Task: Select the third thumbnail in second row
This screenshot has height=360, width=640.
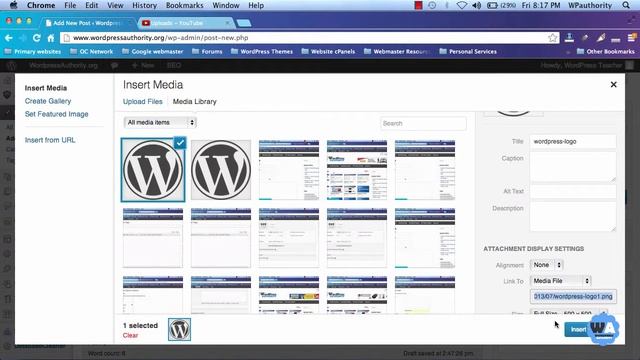Action: (289, 238)
